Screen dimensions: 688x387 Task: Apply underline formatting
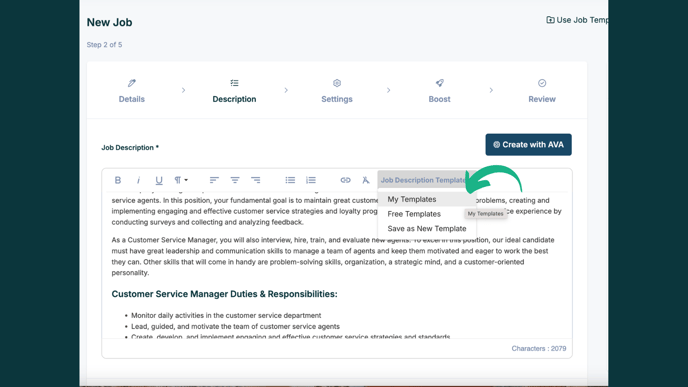pyautogui.click(x=159, y=180)
